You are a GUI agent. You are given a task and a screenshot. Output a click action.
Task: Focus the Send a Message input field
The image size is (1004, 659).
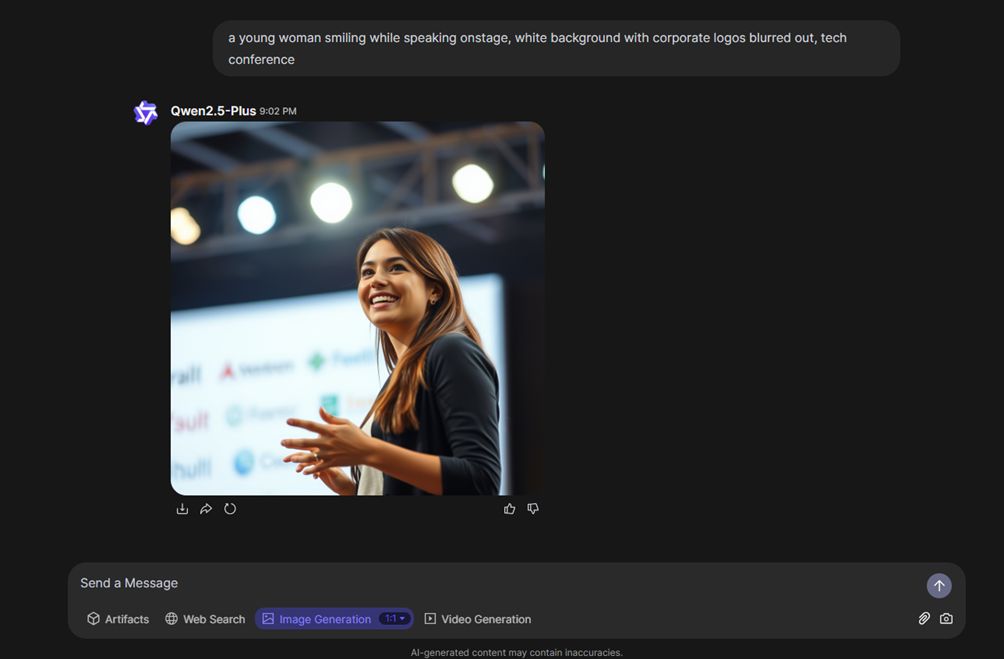499,583
